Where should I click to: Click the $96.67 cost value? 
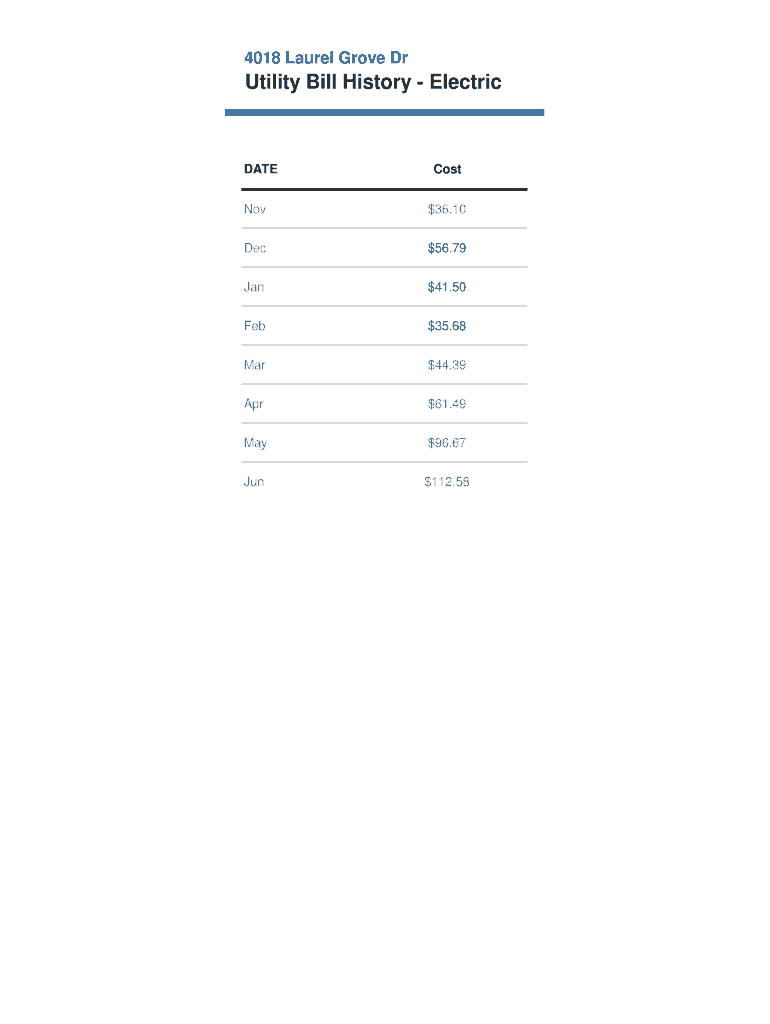click(447, 443)
